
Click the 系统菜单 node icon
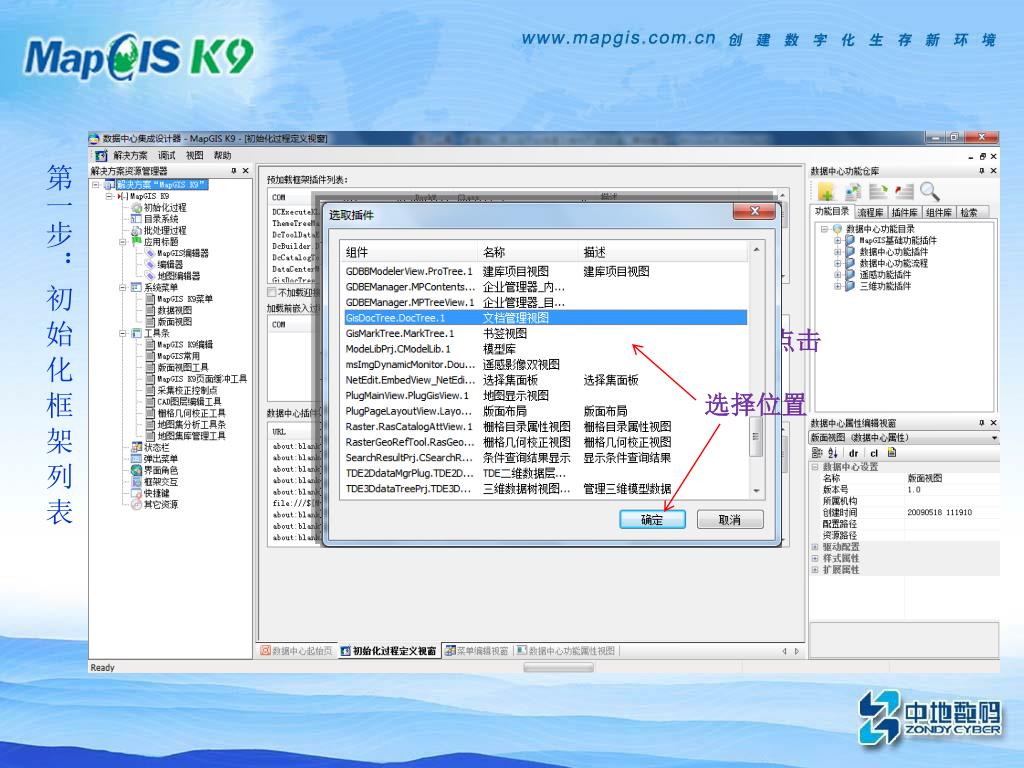136,287
